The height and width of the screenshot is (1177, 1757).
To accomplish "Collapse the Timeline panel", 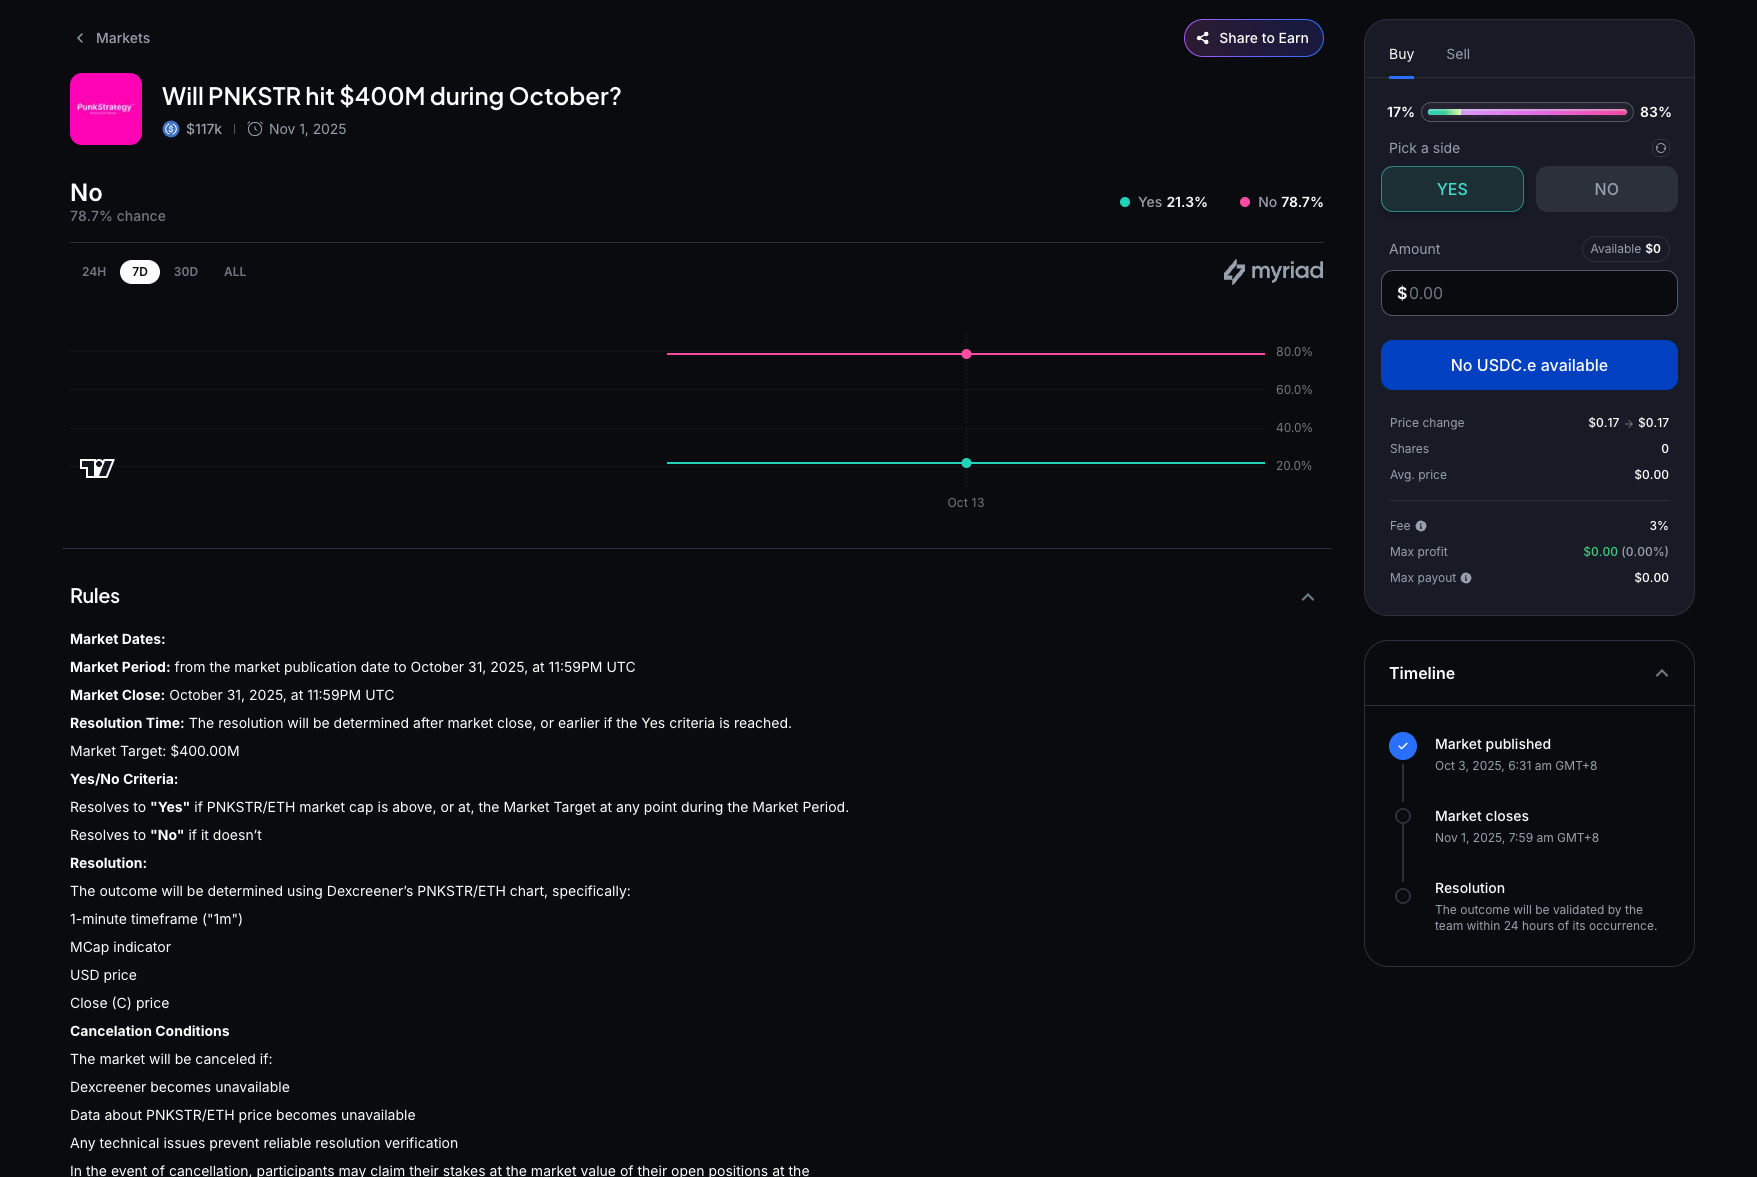I will pyautogui.click(x=1661, y=673).
